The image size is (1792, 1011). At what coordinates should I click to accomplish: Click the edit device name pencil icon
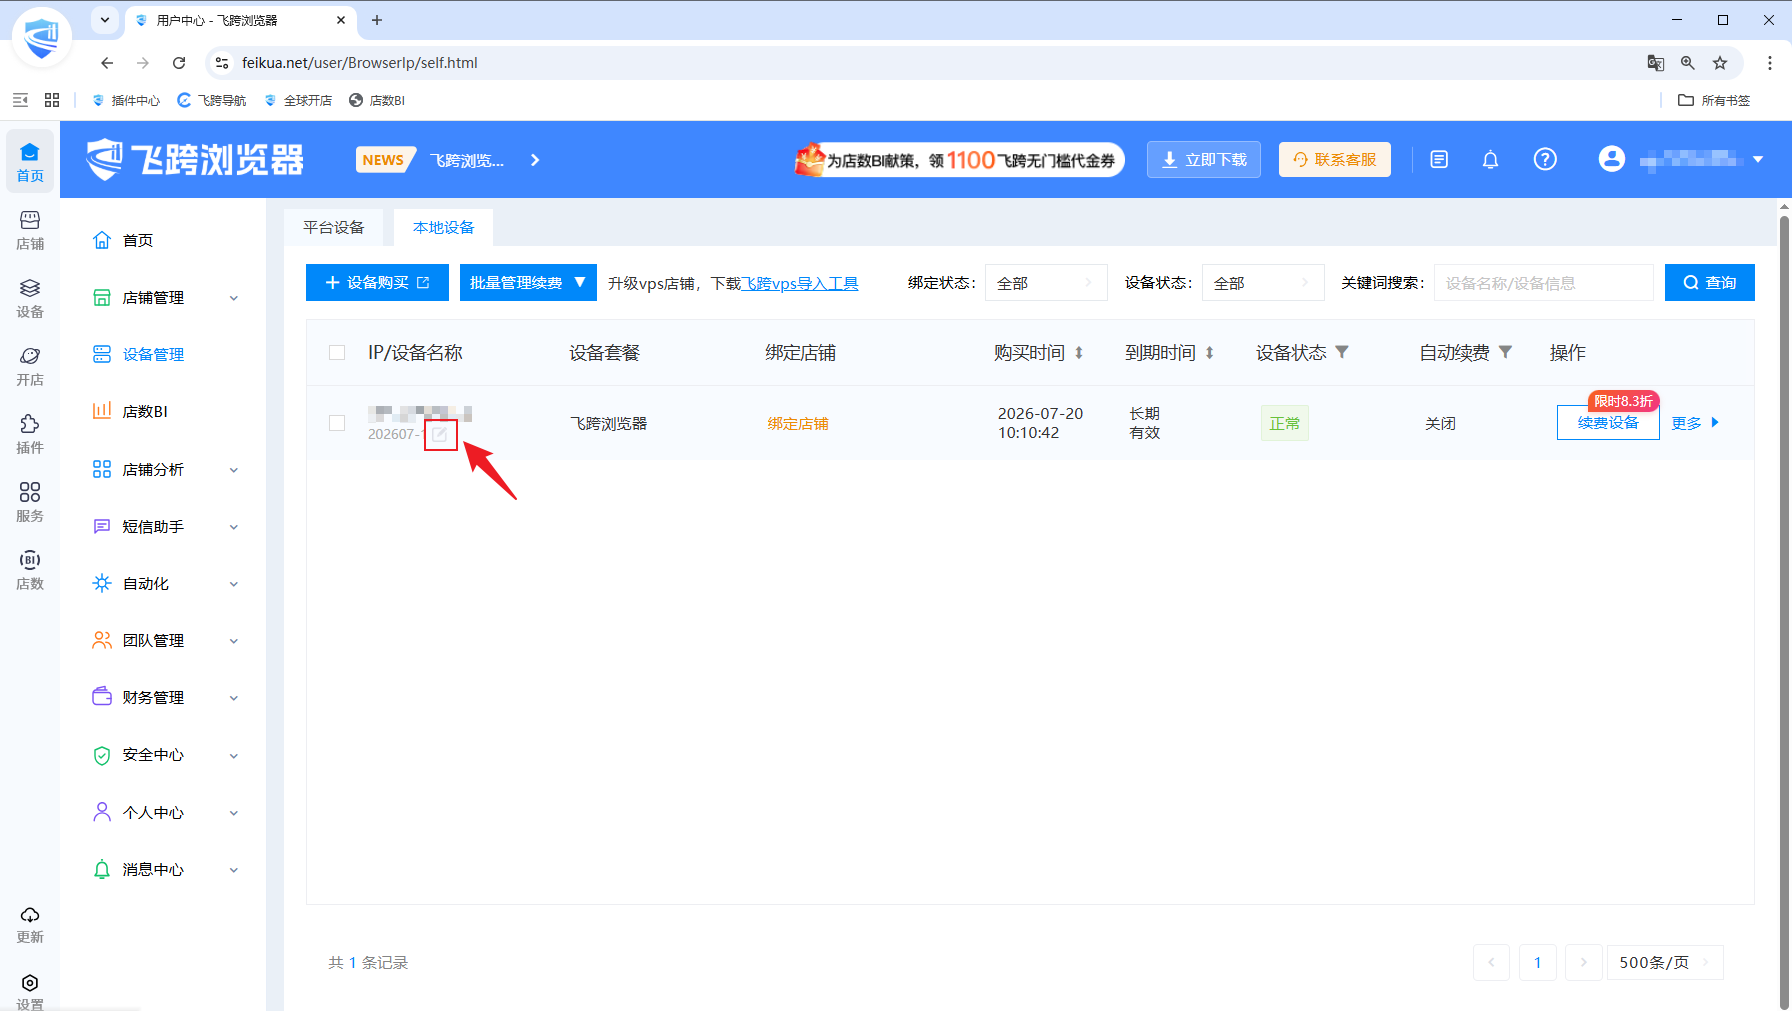click(440, 434)
